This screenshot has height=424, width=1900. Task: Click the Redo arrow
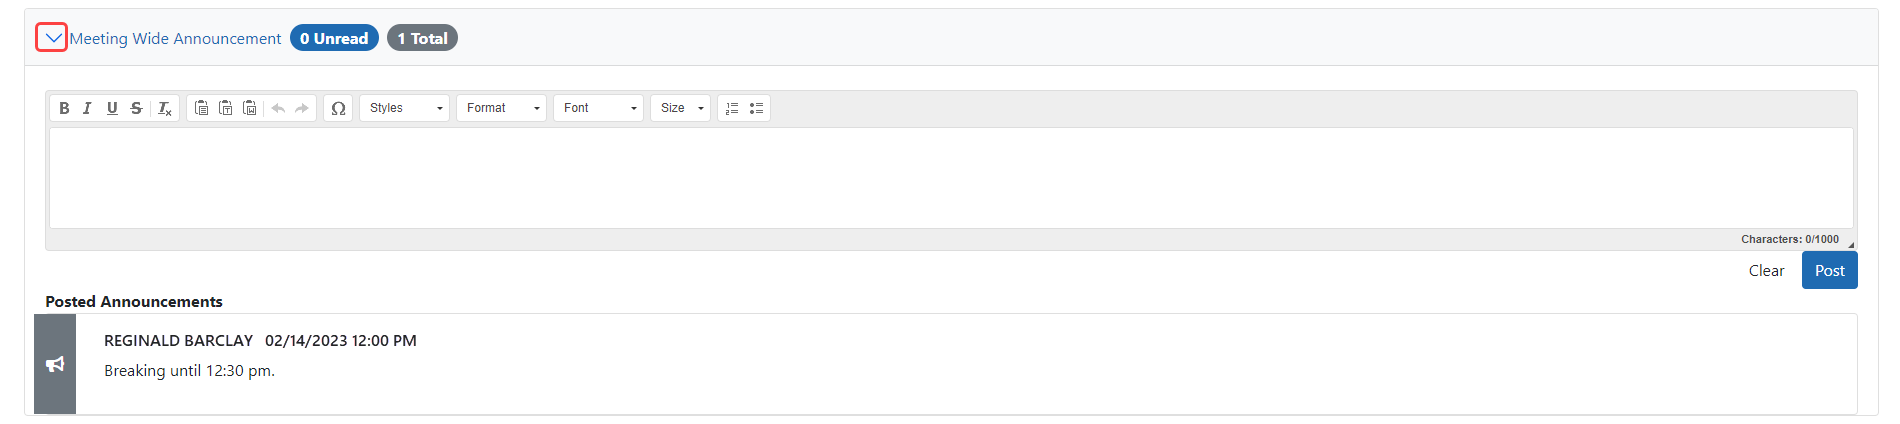click(x=302, y=108)
